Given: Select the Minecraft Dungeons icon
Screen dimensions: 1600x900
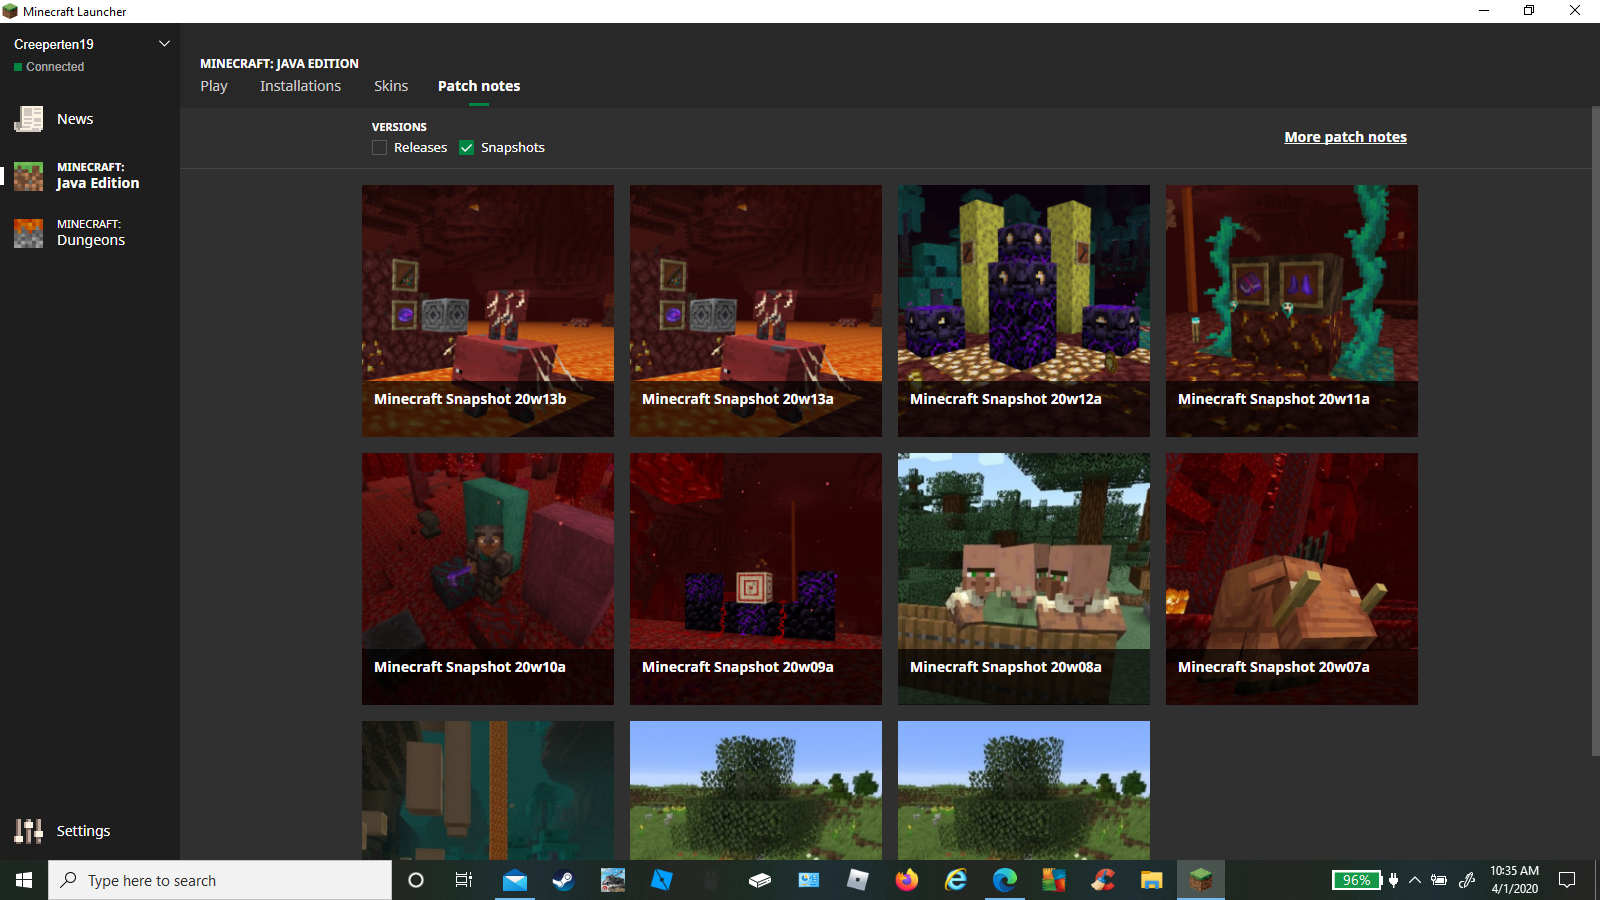Looking at the screenshot, I should point(28,233).
